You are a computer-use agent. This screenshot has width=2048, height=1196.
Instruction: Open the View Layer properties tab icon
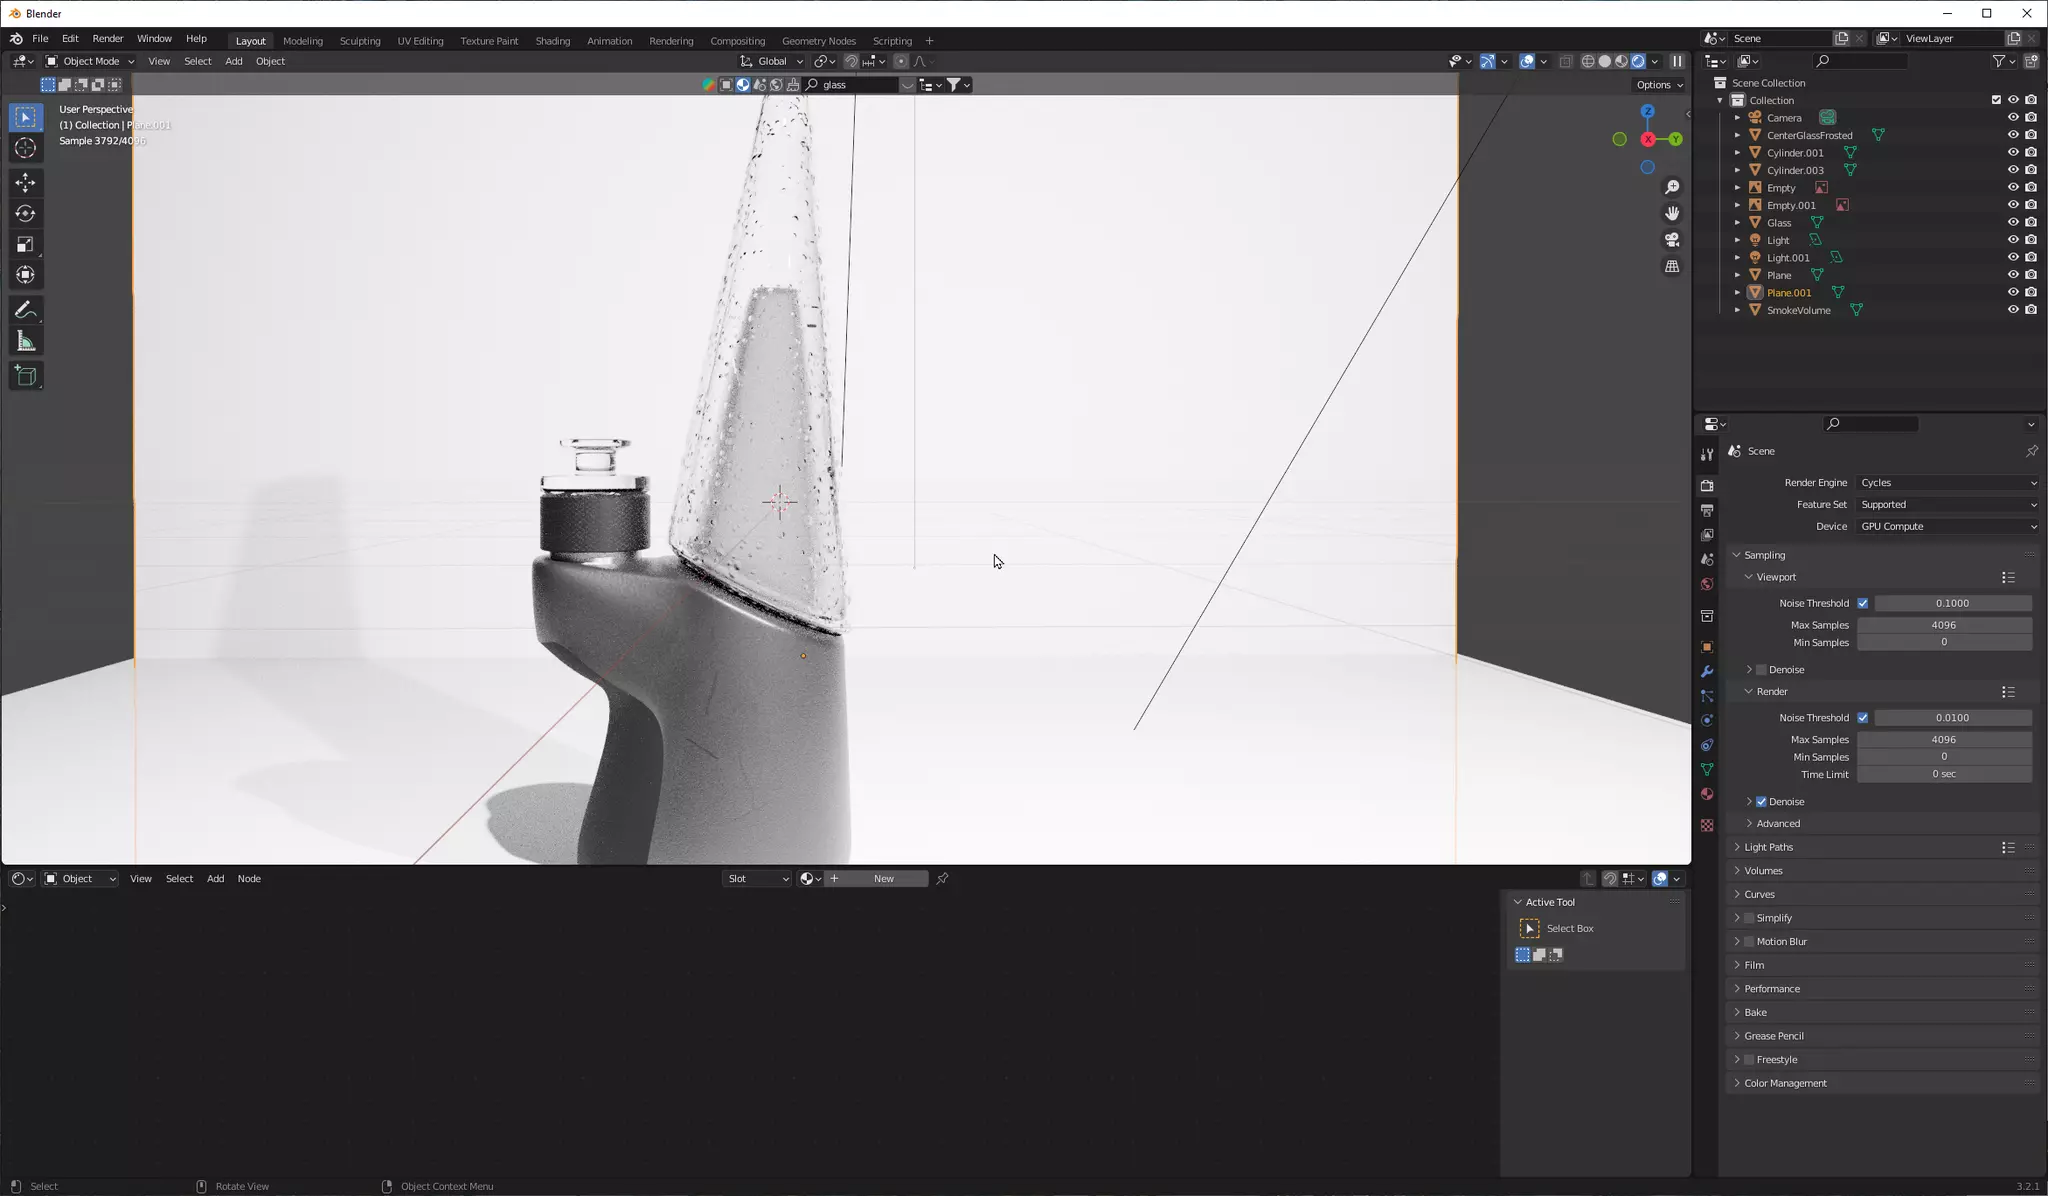click(1707, 535)
